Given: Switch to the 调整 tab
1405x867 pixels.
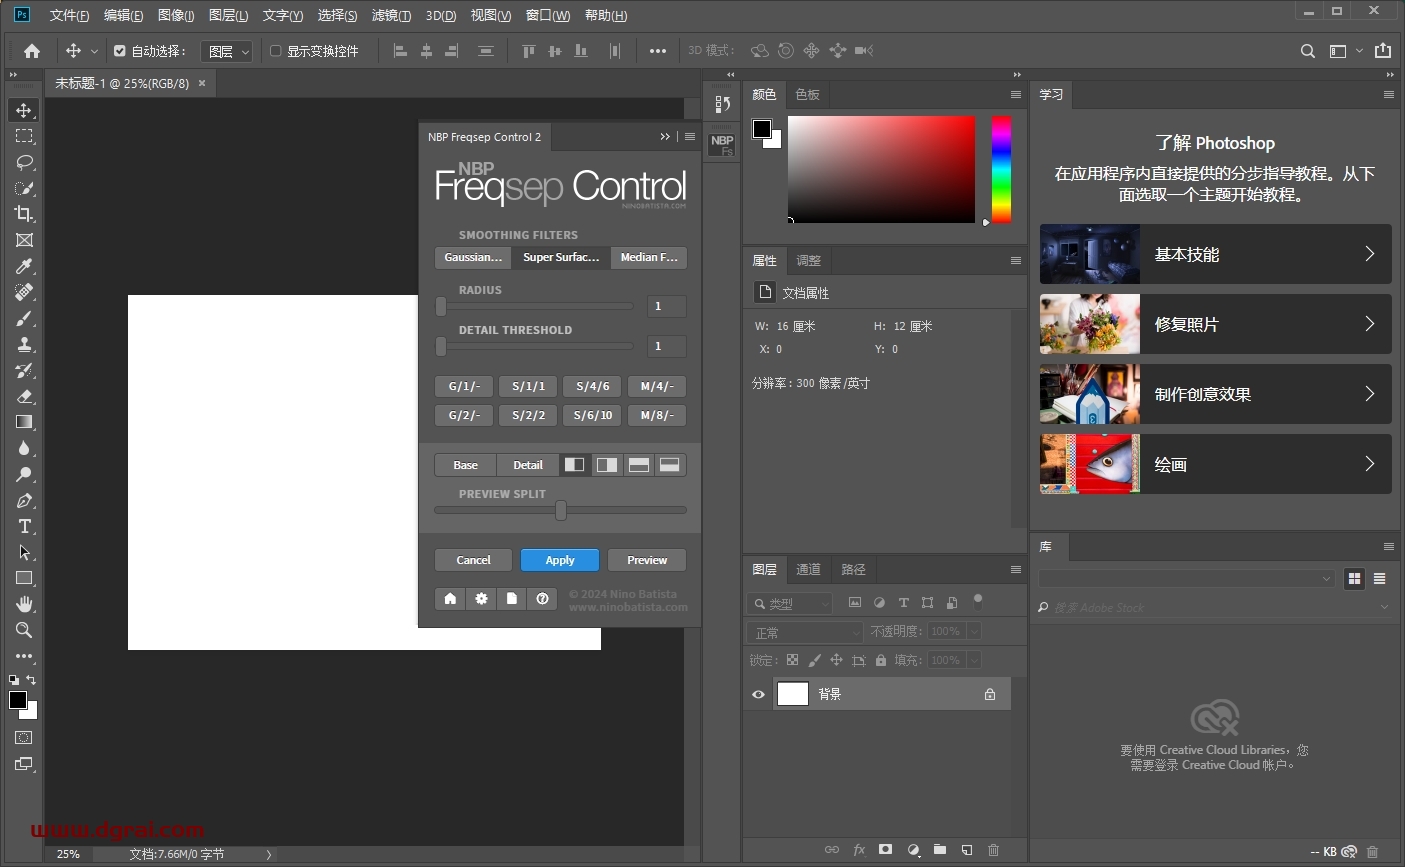Looking at the screenshot, I should (x=808, y=260).
